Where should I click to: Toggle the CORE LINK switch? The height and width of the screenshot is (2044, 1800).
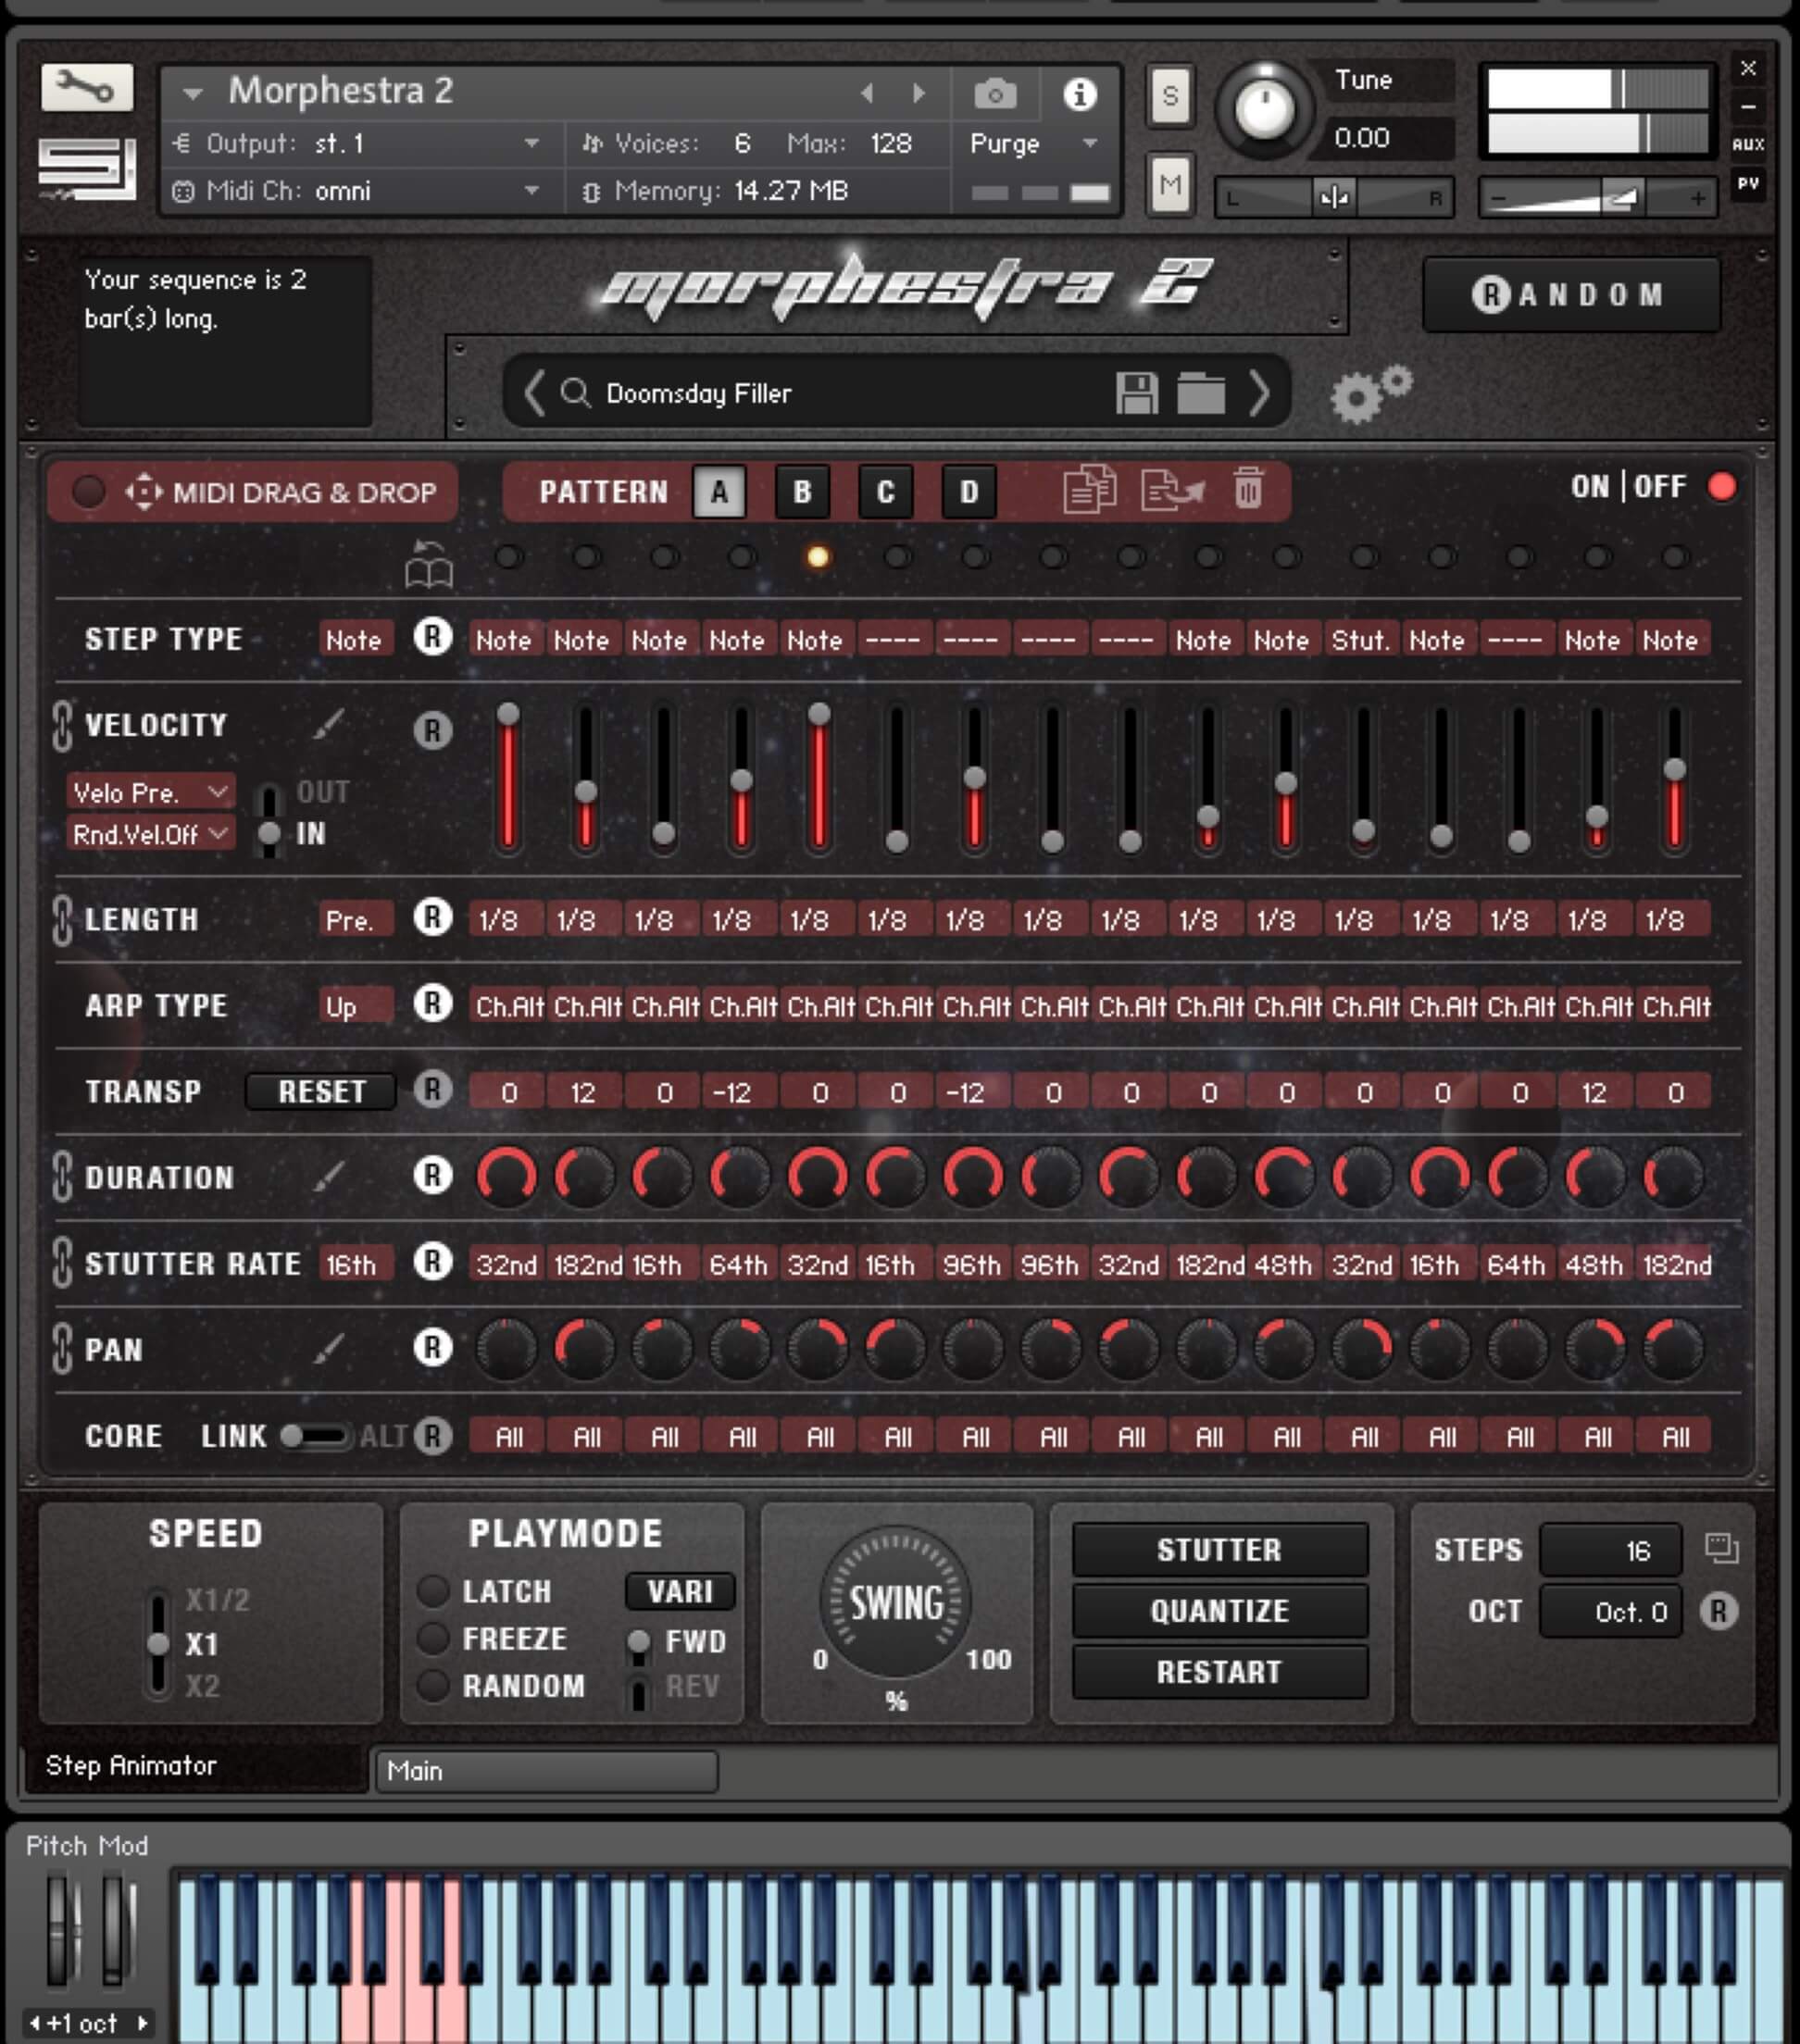tap(314, 1436)
